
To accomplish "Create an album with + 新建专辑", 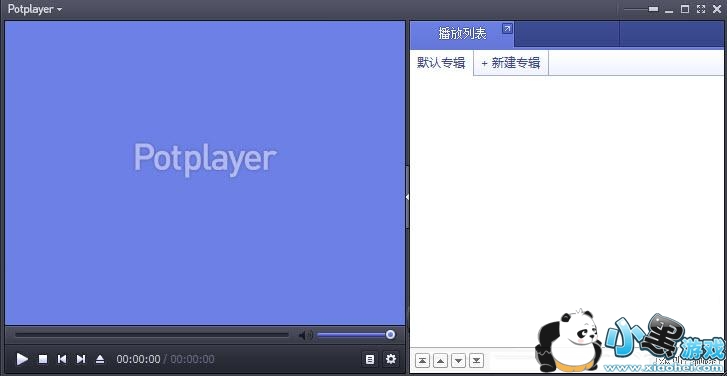I will point(510,63).
